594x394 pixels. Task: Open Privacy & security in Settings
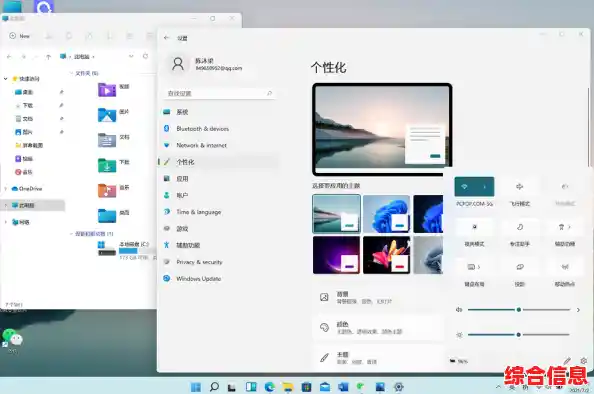pyautogui.click(x=219, y=262)
